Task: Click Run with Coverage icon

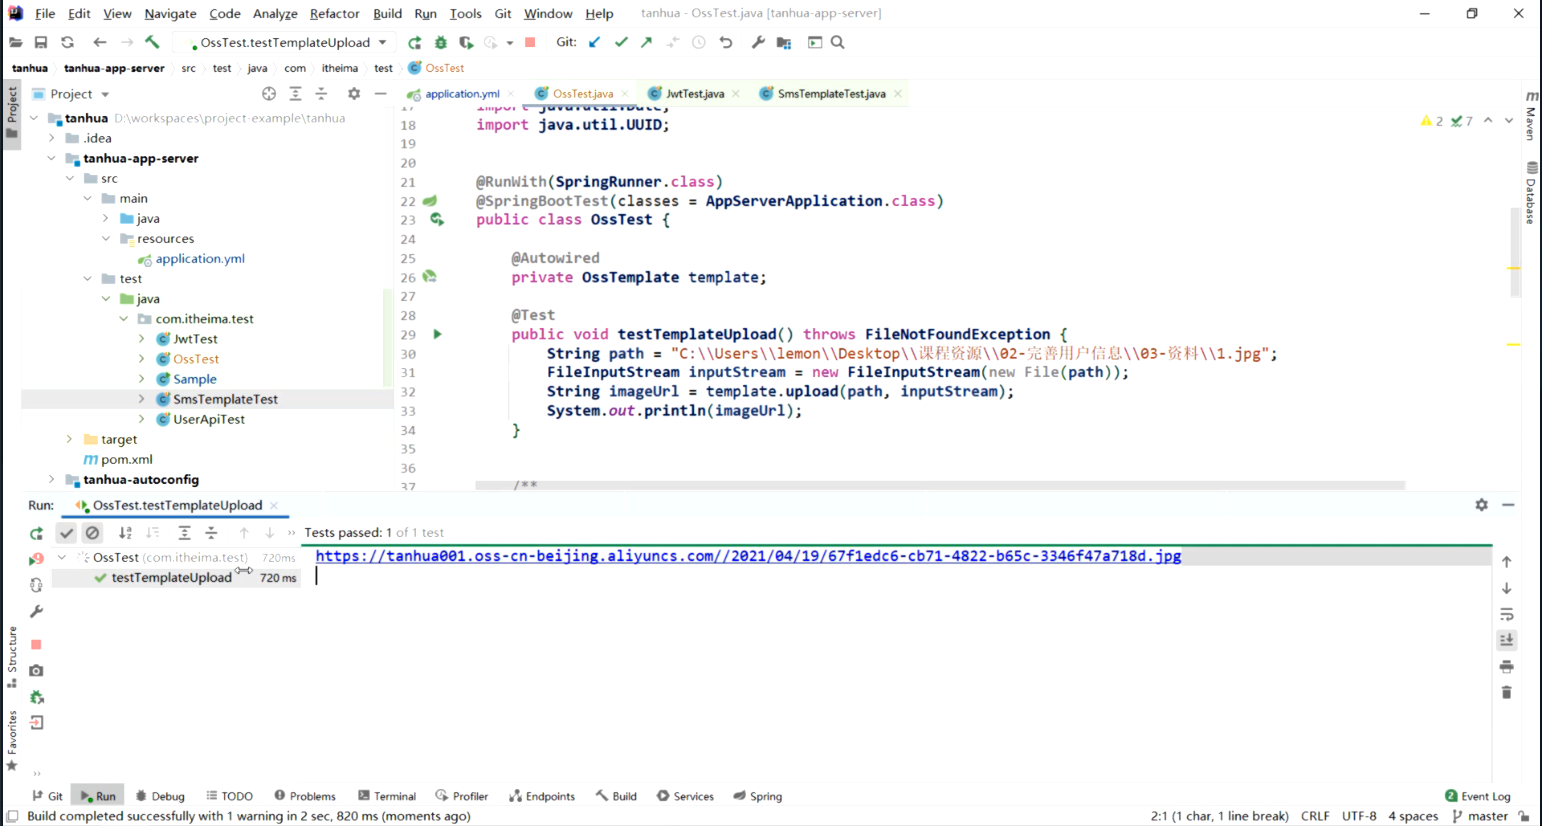Action: pyautogui.click(x=466, y=42)
